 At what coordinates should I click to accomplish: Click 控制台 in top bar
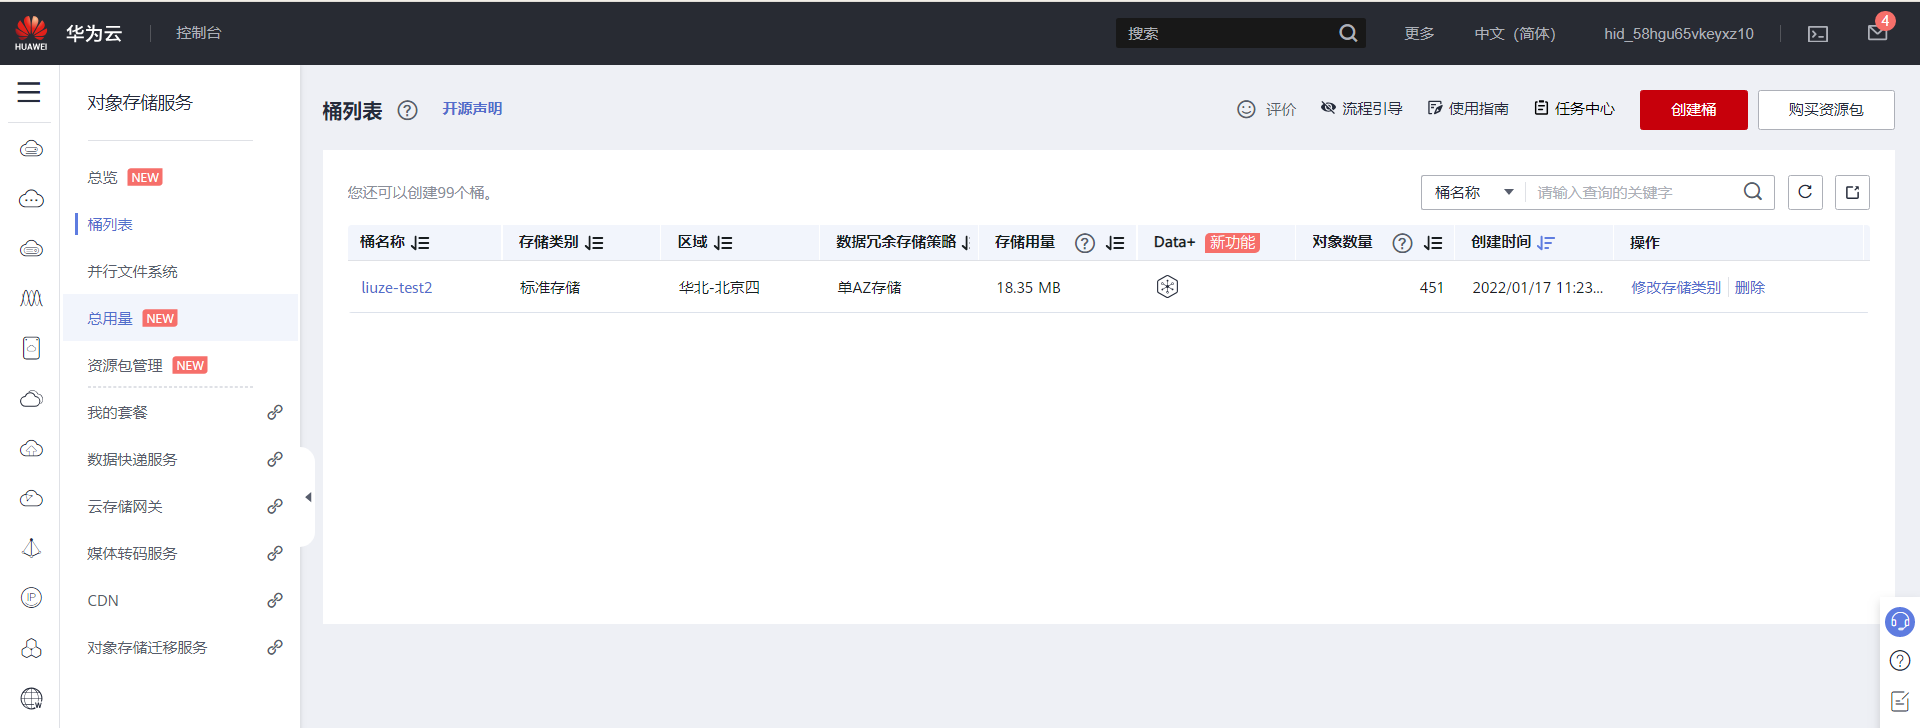pos(198,33)
